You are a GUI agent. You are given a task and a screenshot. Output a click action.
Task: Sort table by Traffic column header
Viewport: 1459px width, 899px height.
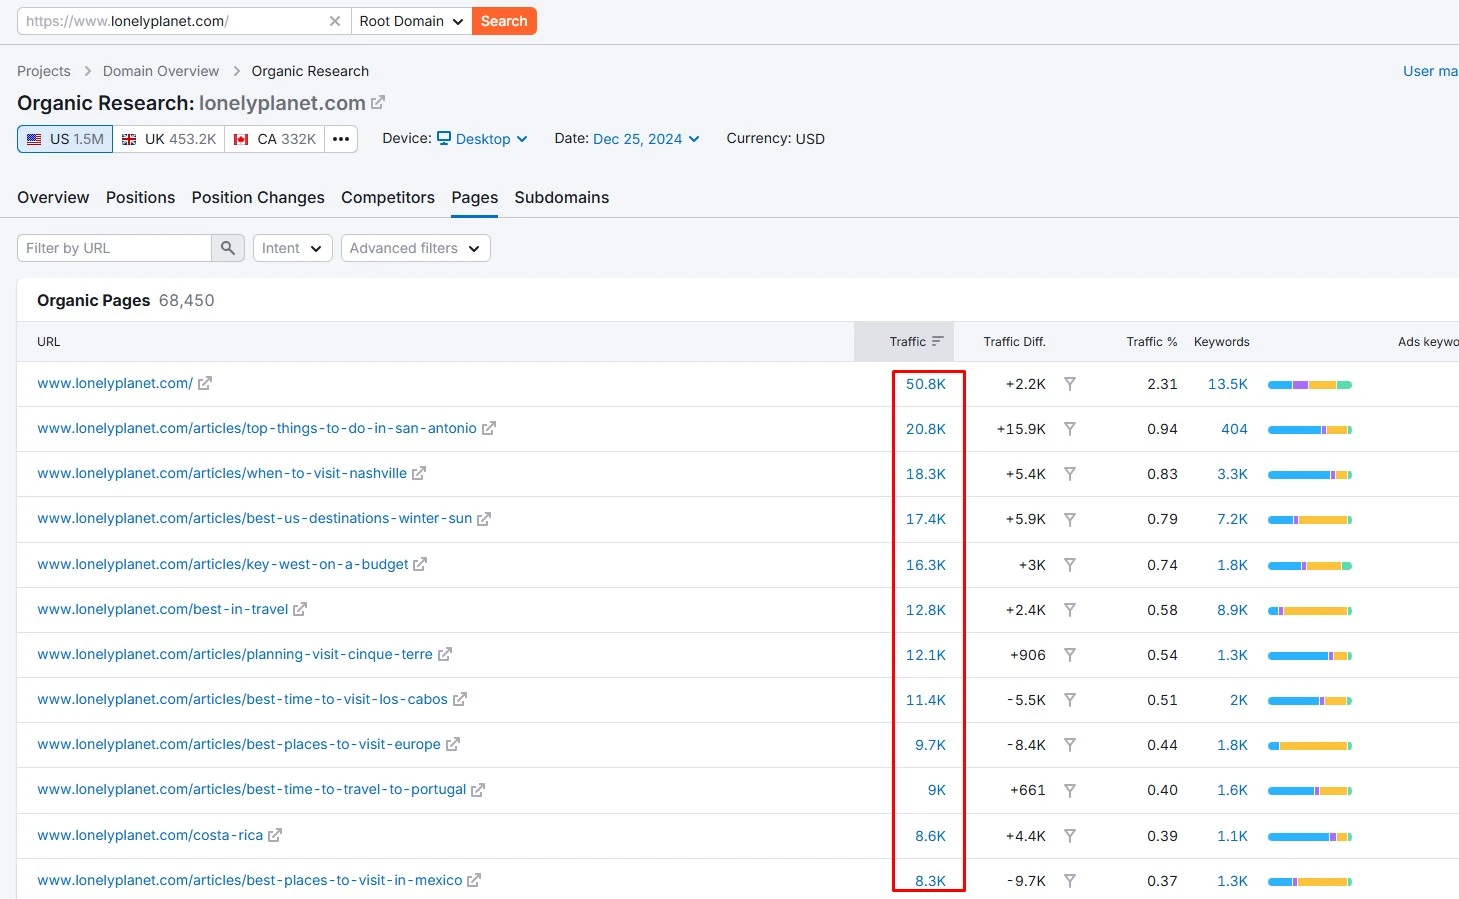click(907, 342)
